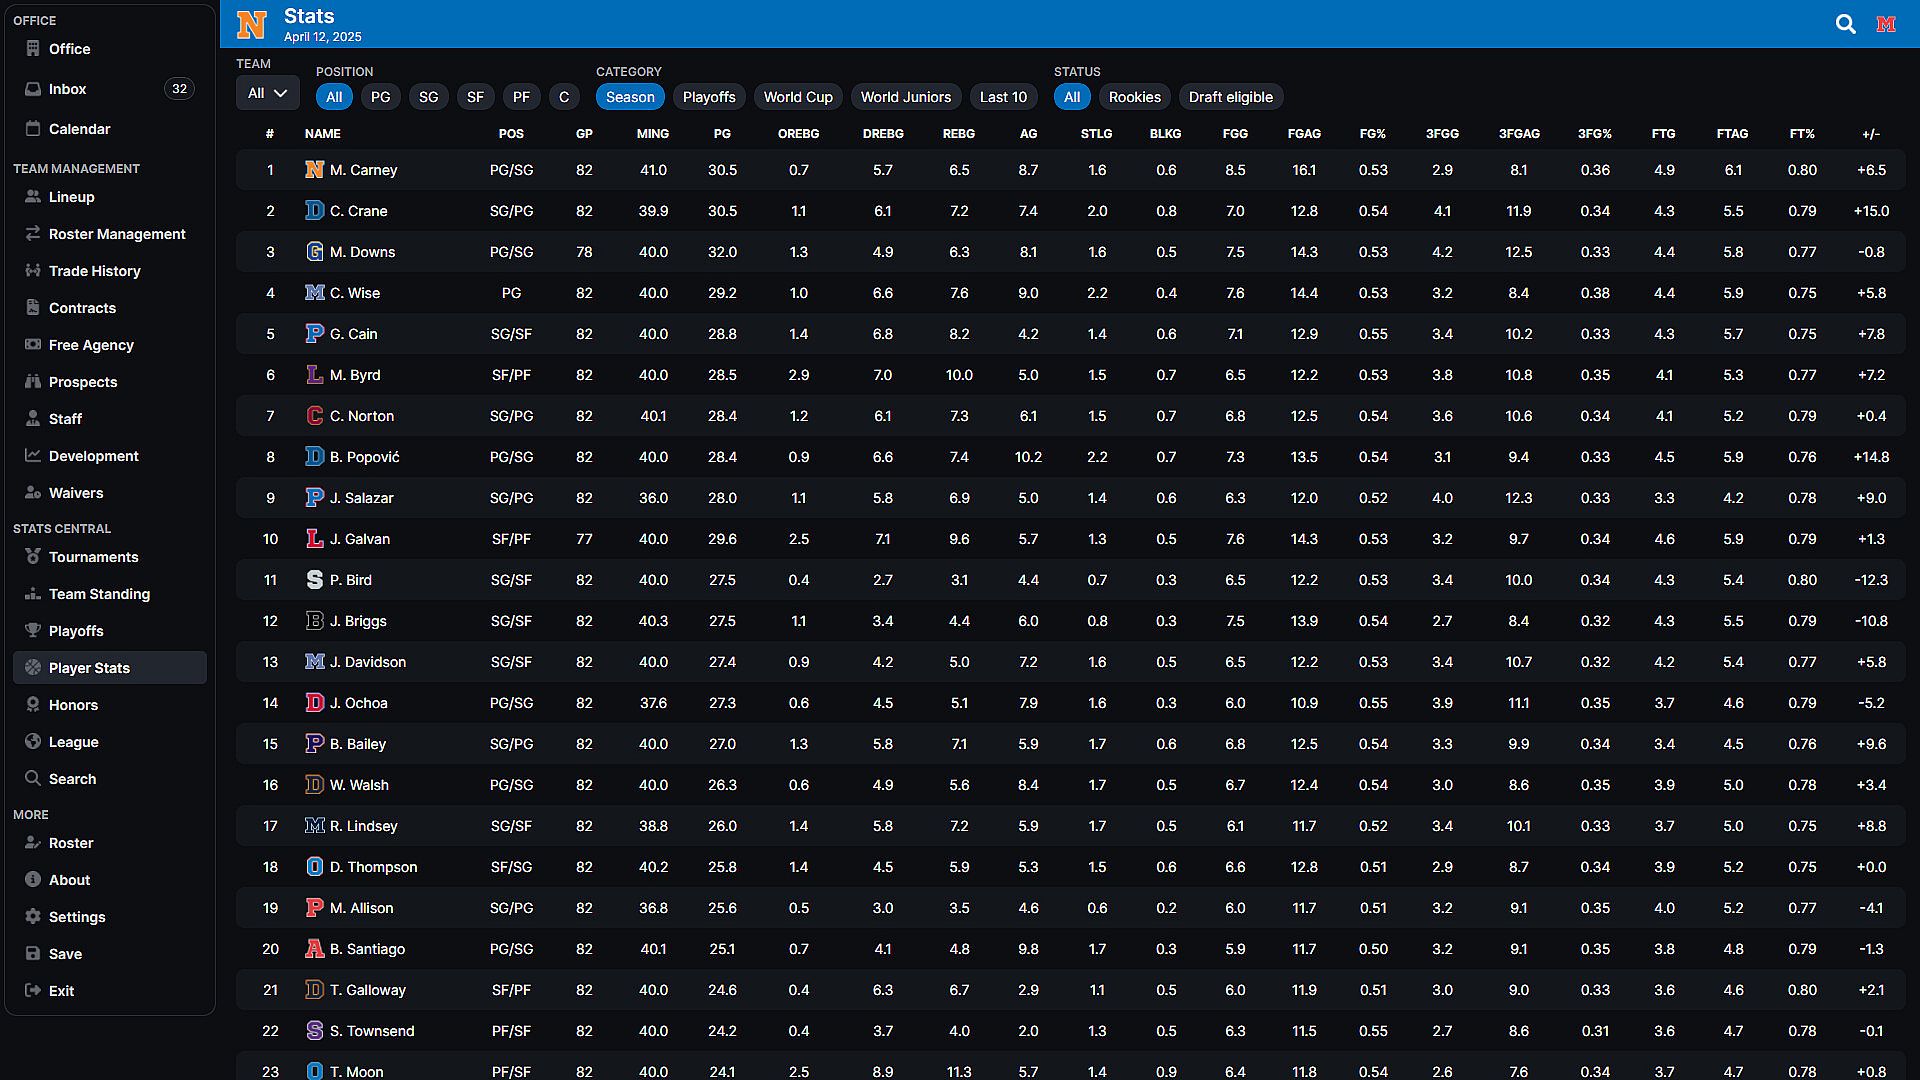The height and width of the screenshot is (1080, 1920).
Task: Sort table by +/- column header
Action: coord(1870,133)
